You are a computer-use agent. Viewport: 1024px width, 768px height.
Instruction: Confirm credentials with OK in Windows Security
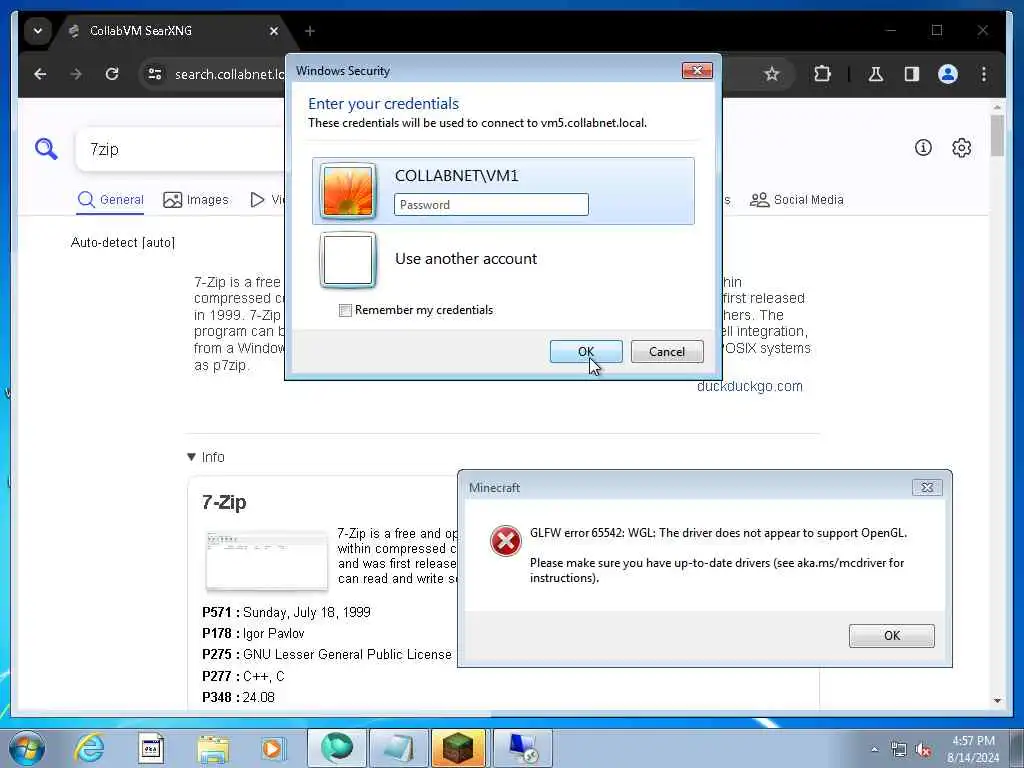[586, 351]
